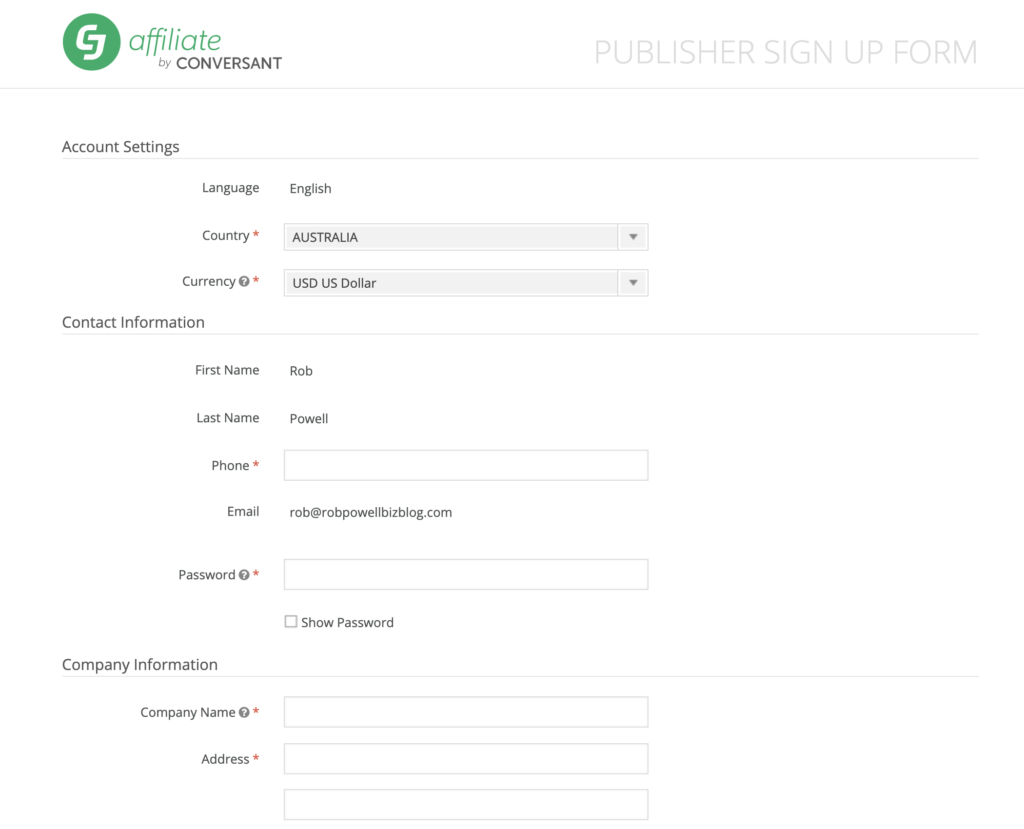Click the English language value

pyautogui.click(x=310, y=188)
